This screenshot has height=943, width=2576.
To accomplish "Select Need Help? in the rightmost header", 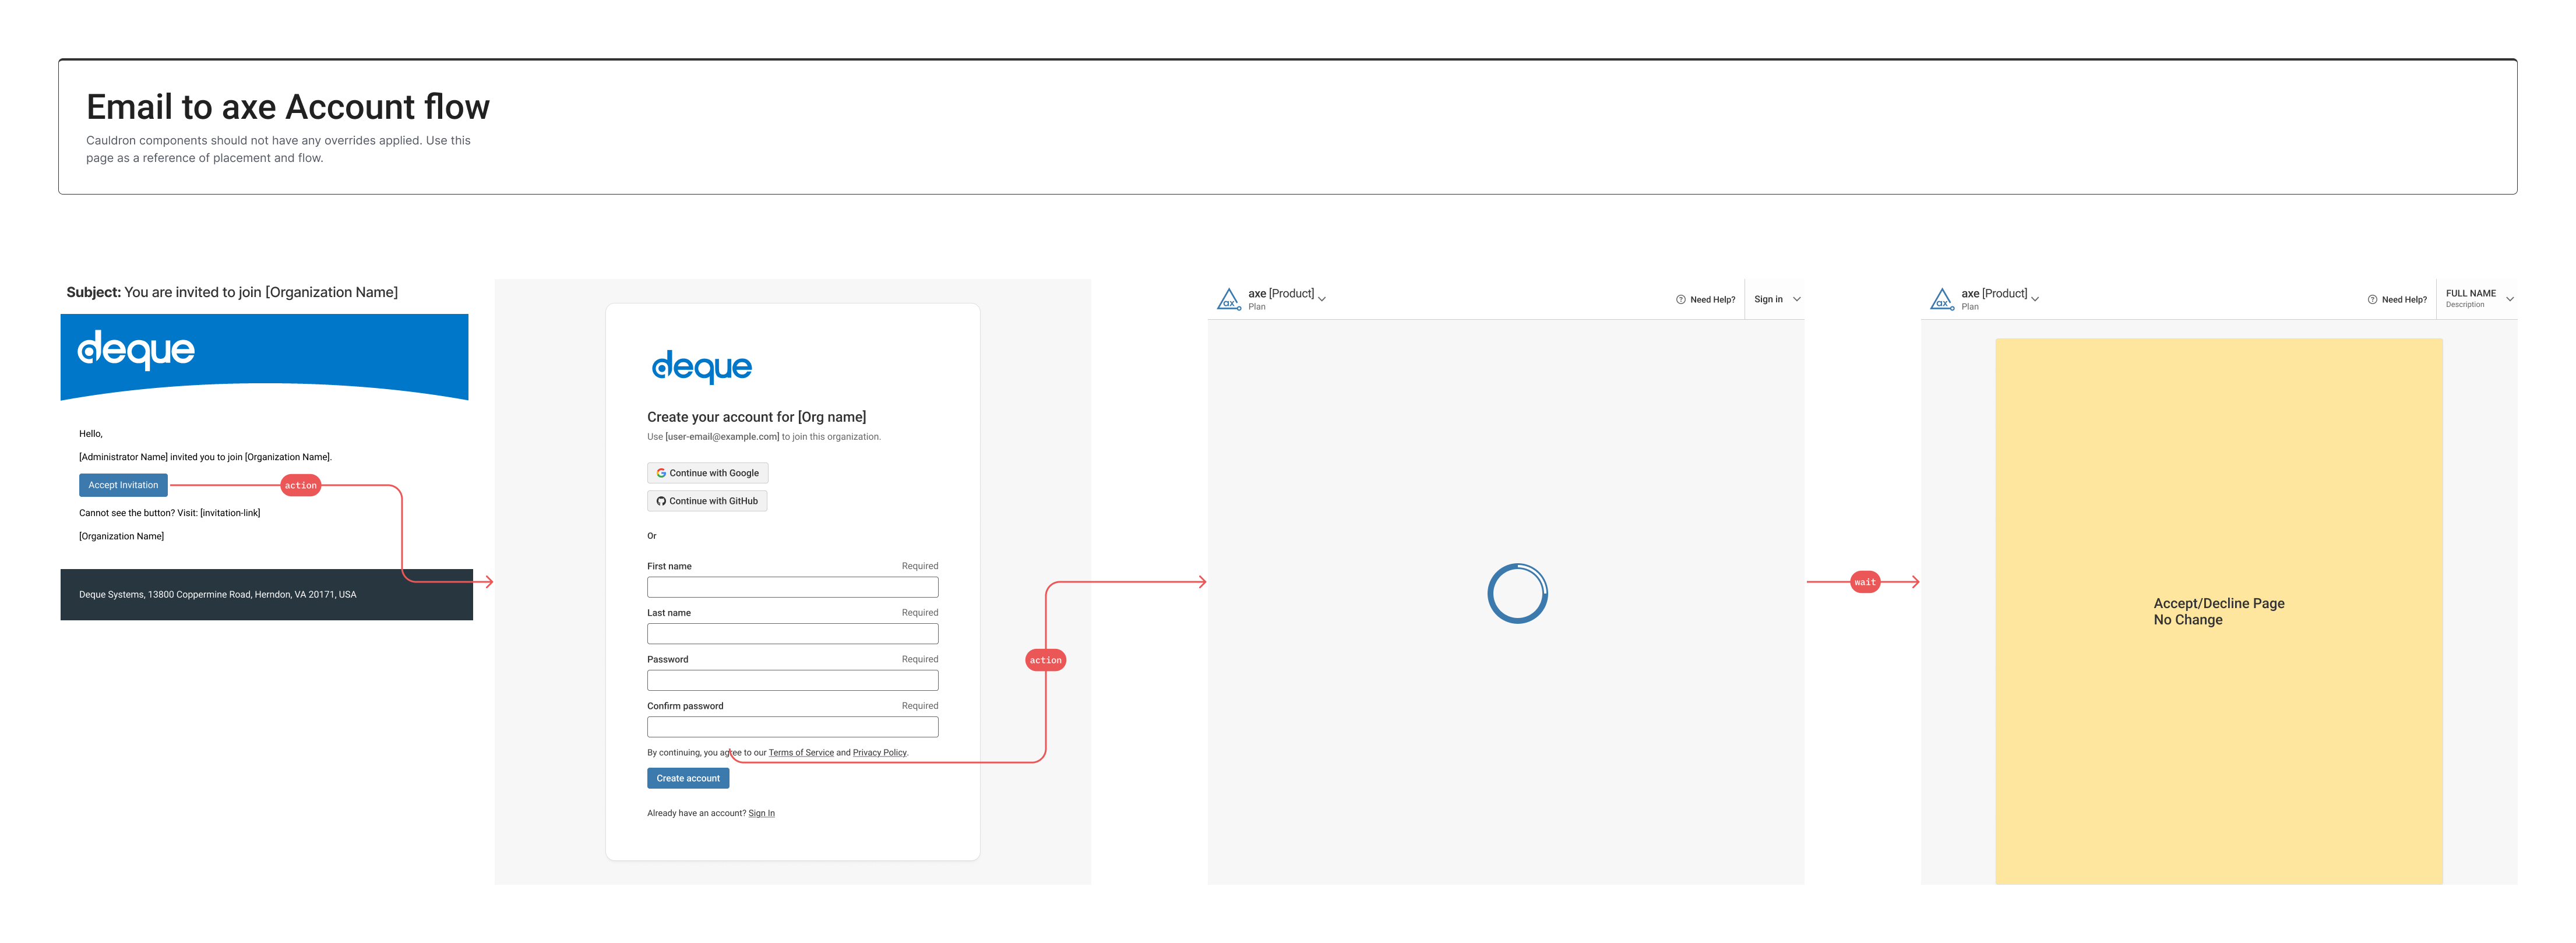I will (x=2403, y=299).
